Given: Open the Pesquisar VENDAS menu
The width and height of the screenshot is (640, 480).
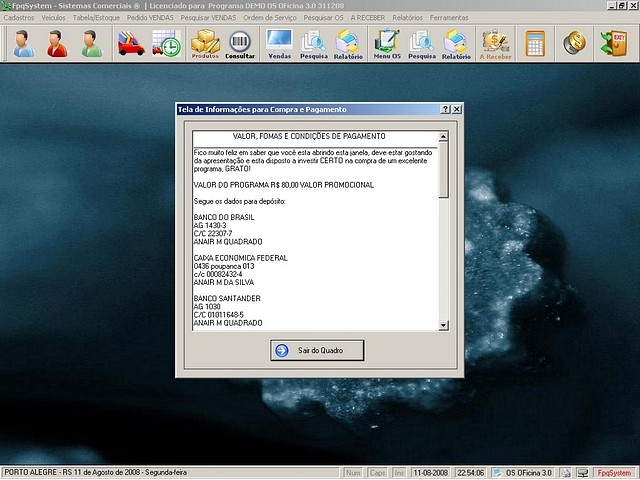Looking at the screenshot, I should tap(208, 18).
